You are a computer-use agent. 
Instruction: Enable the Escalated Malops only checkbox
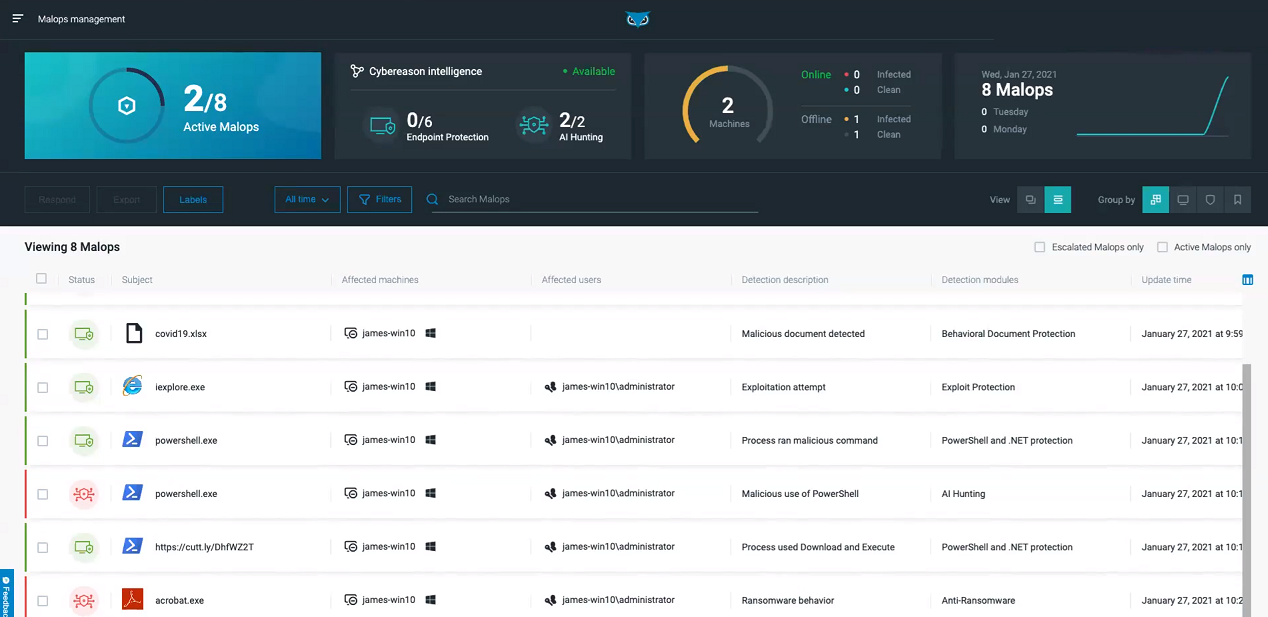coord(1040,247)
